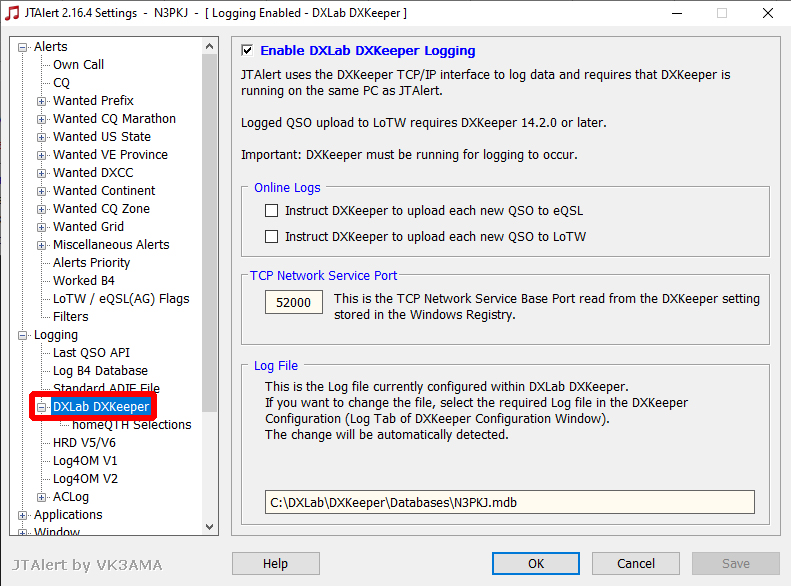This screenshot has width=791, height=586.
Task: Enable DXLab DXKeeper Logging checkbox
Action: pos(247,50)
